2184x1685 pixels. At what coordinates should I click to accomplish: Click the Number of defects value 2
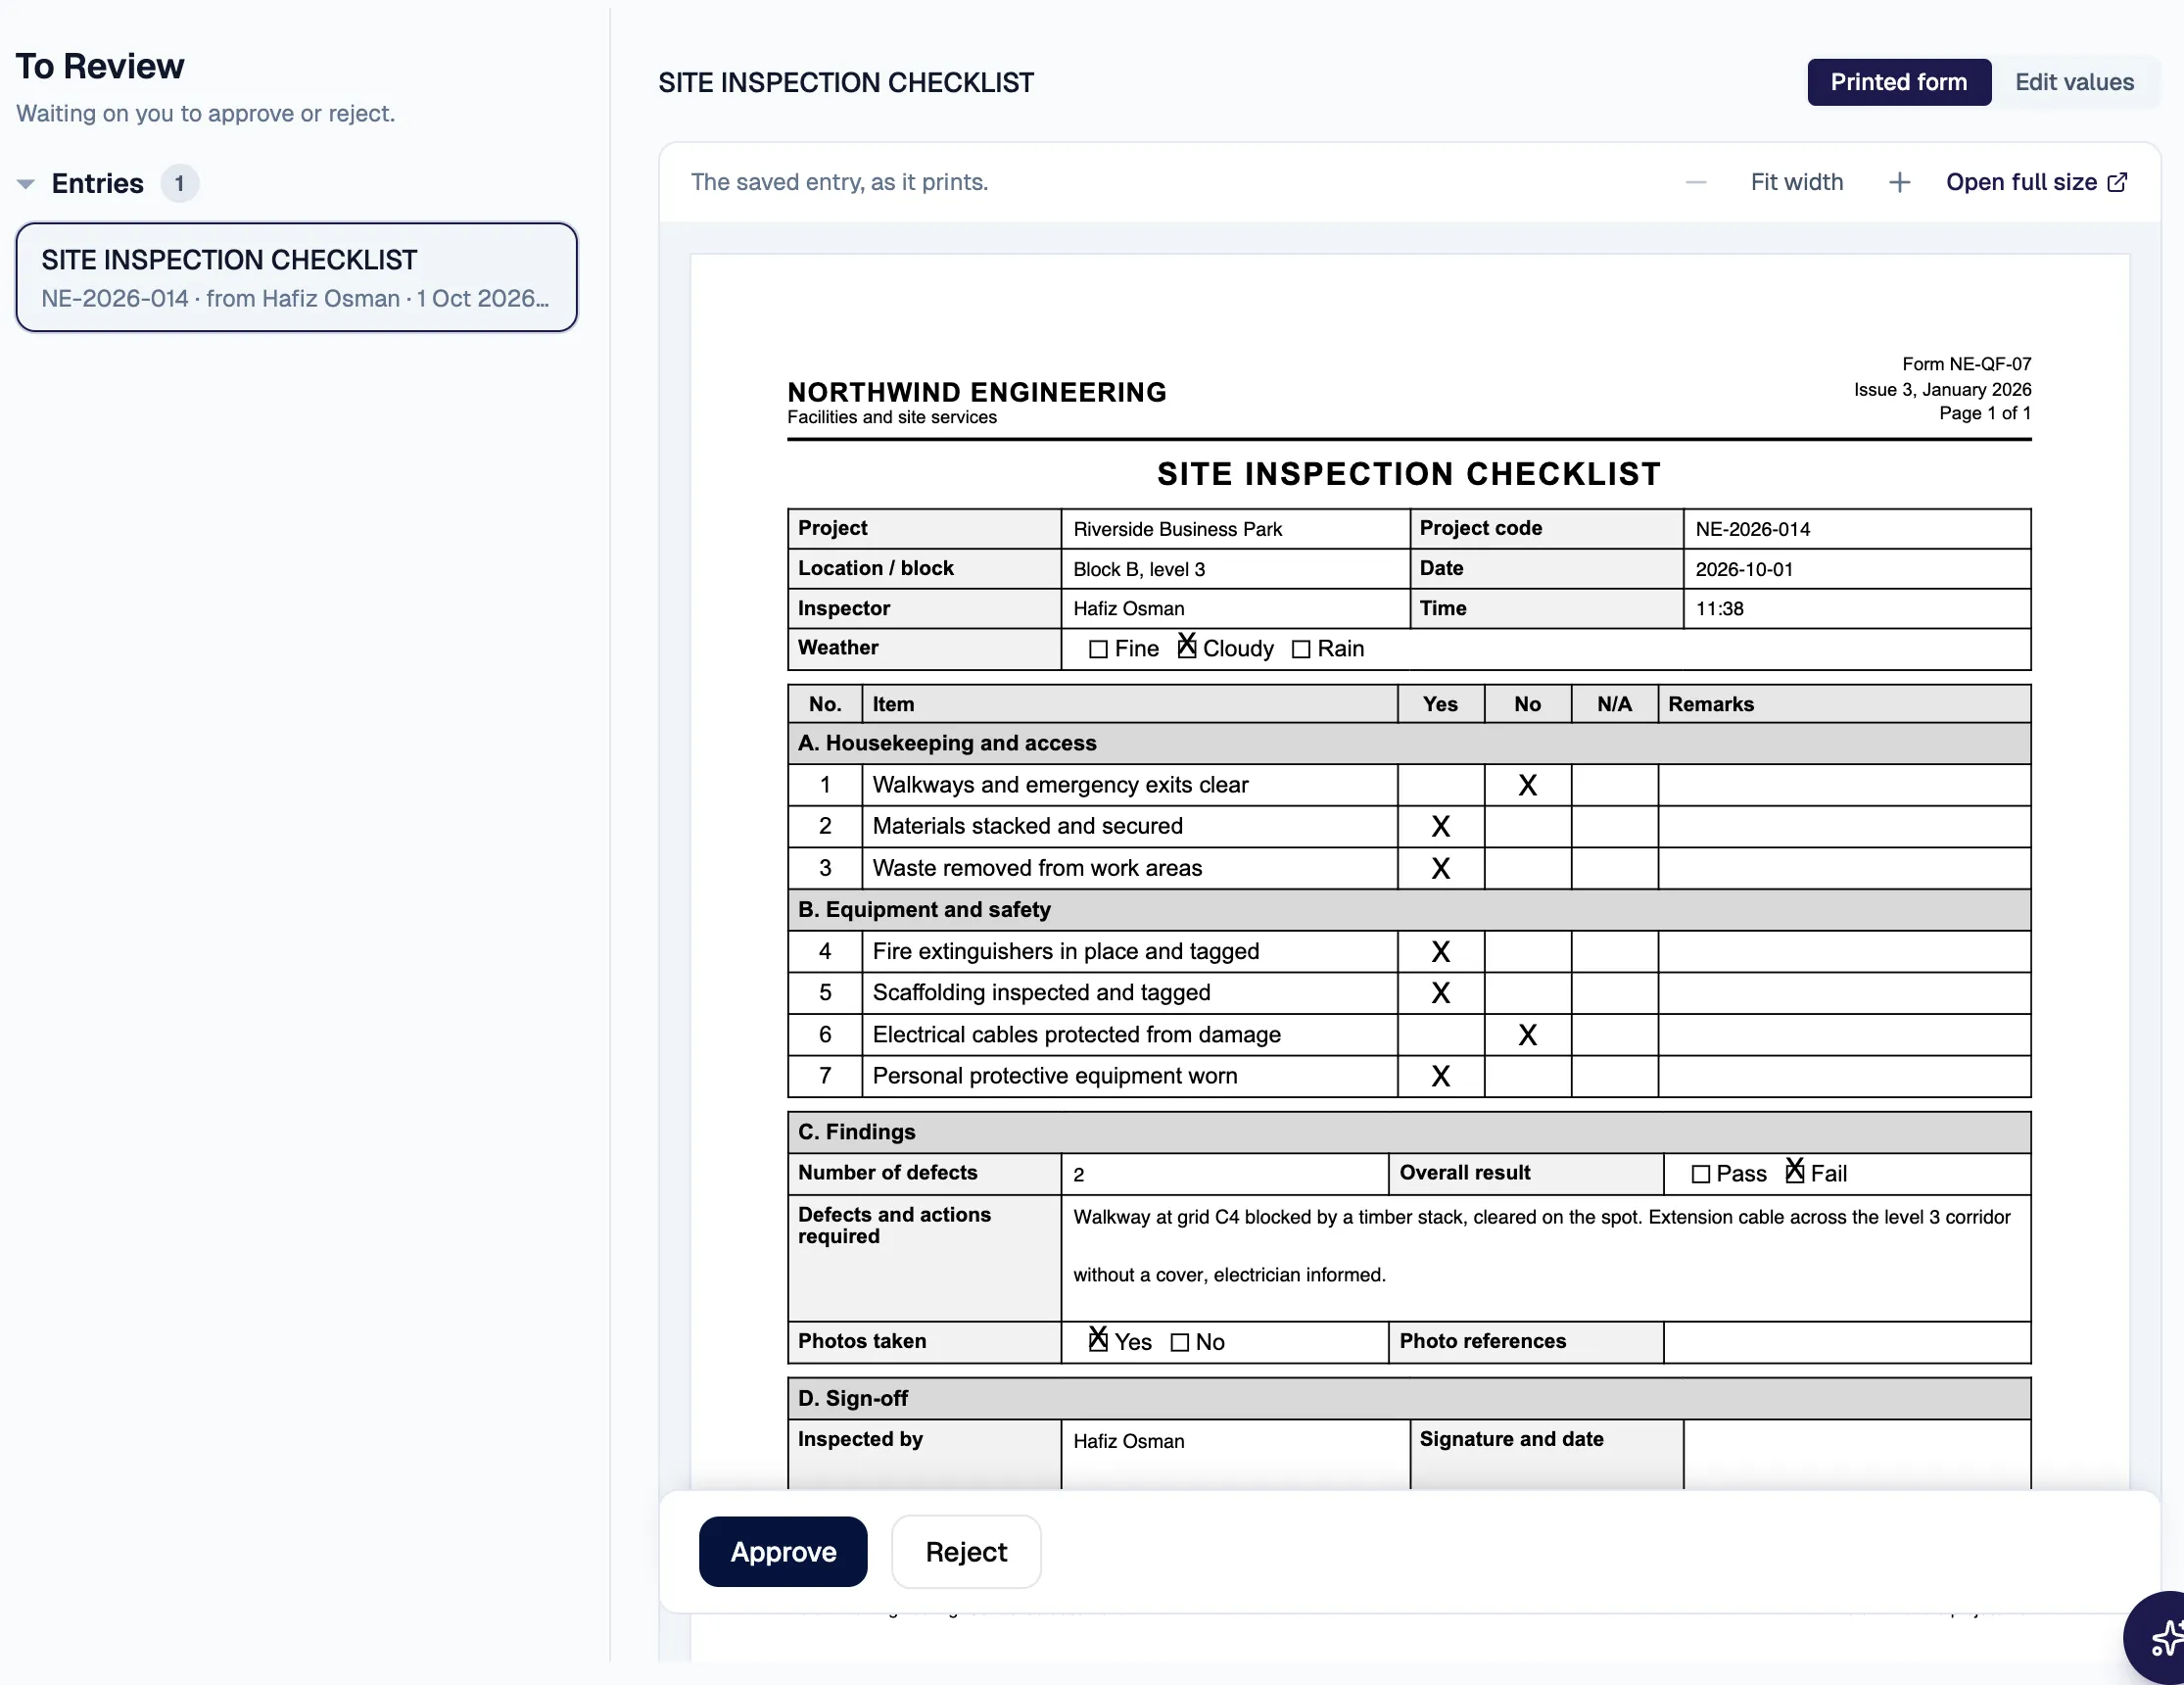(1079, 1175)
